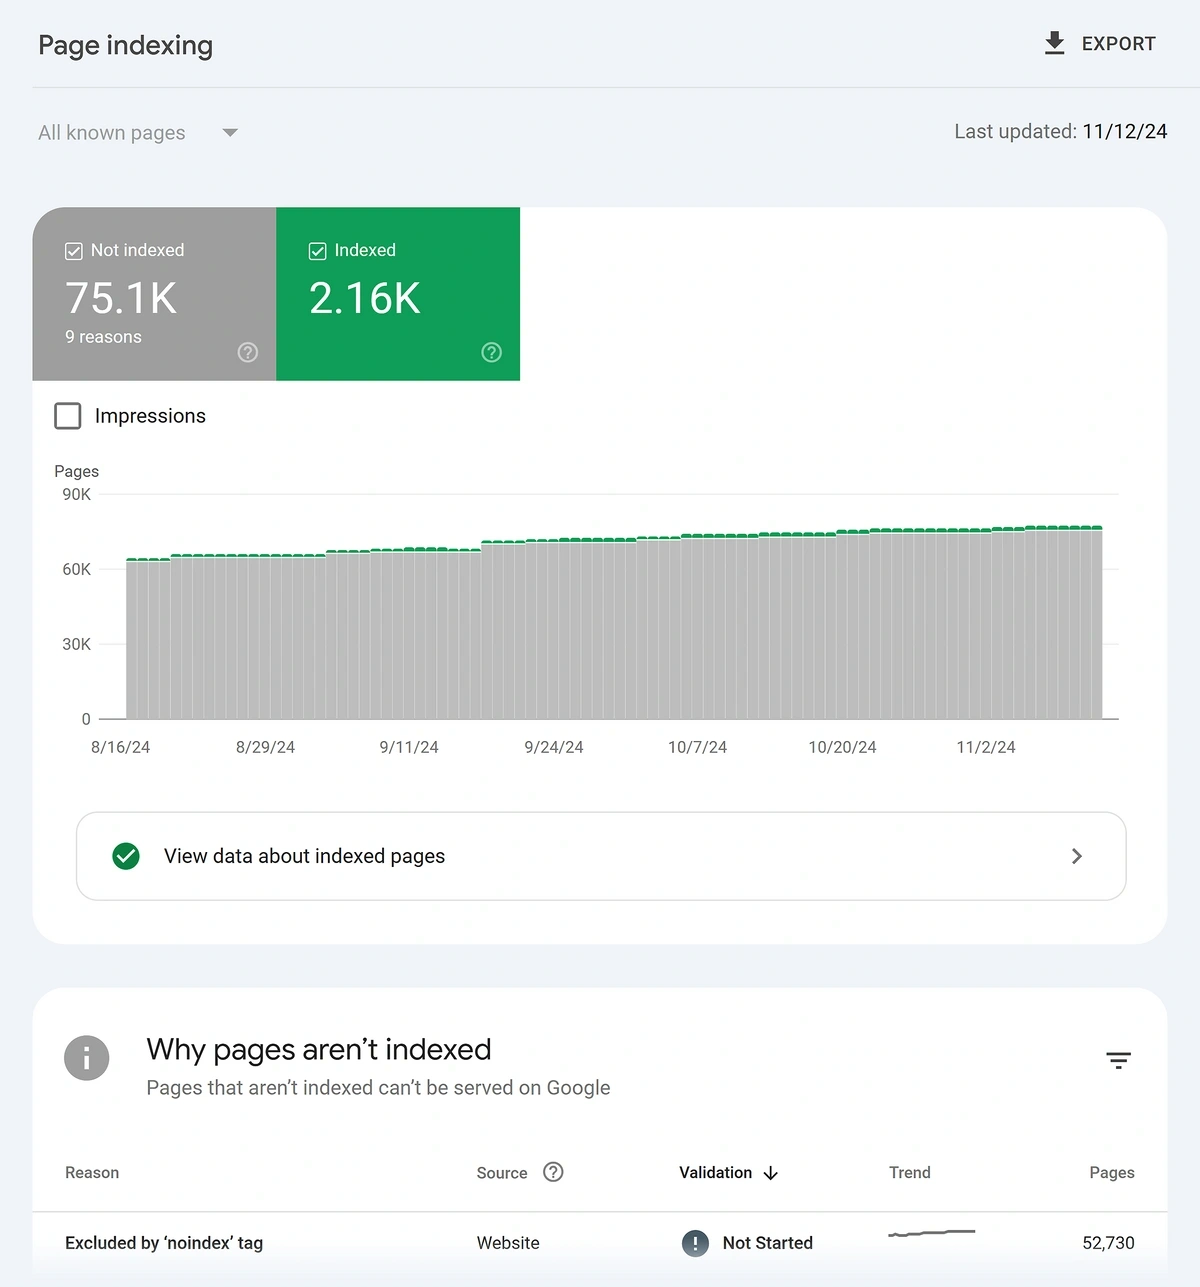1200x1287 pixels.
Task: Click the 30K y-axis label
Action: coord(76,644)
